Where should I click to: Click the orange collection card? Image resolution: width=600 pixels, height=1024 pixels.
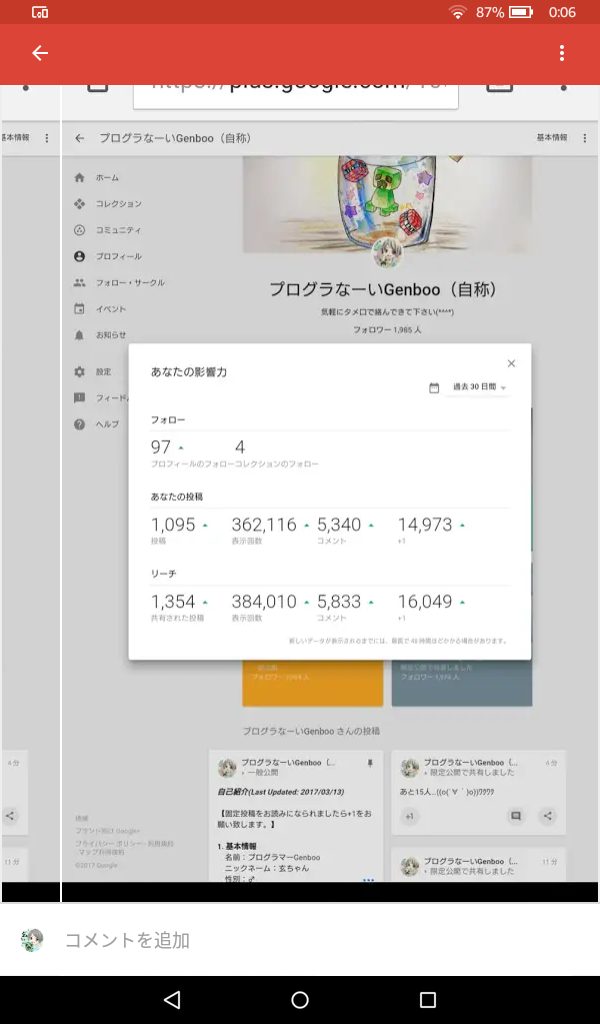click(x=313, y=682)
